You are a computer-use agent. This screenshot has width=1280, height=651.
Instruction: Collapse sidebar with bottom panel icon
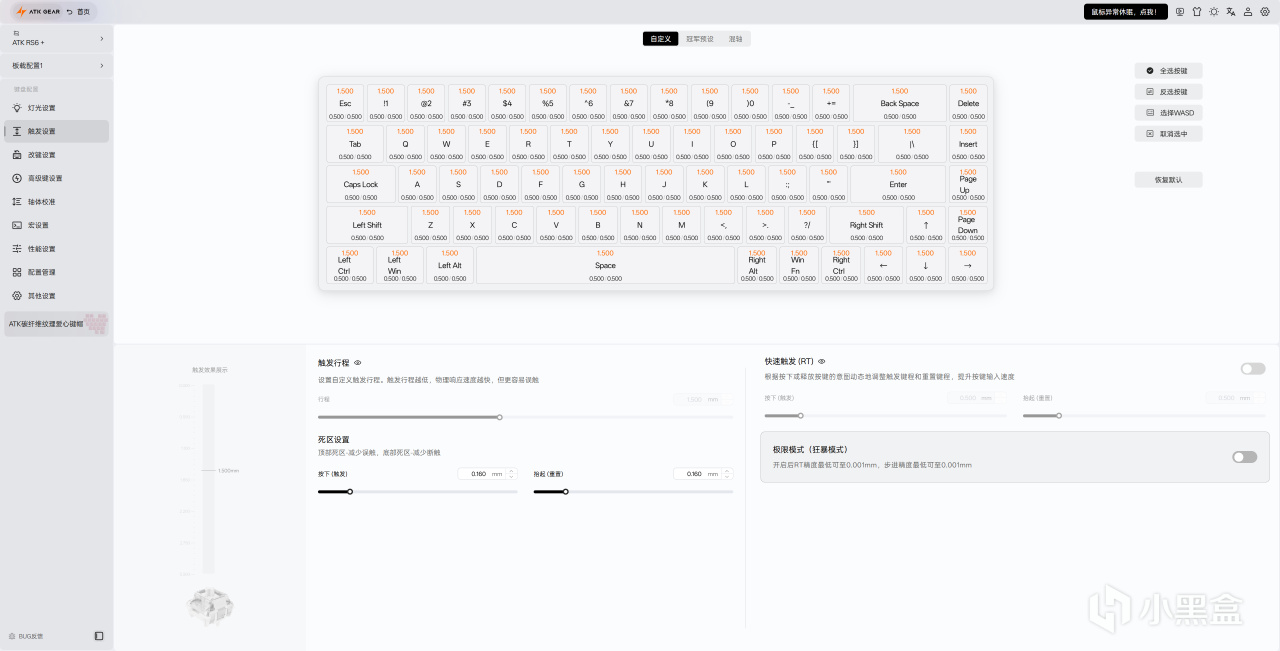coord(99,636)
